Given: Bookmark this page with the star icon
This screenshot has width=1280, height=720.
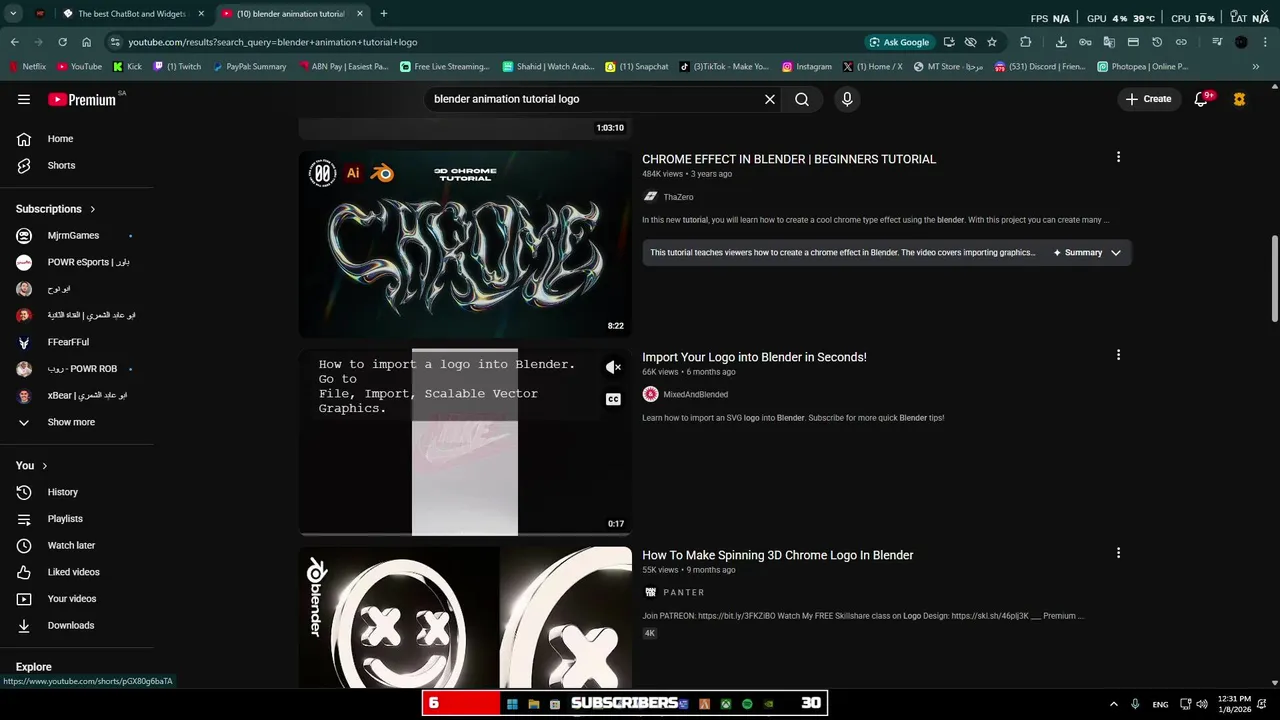Looking at the screenshot, I should (x=992, y=42).
